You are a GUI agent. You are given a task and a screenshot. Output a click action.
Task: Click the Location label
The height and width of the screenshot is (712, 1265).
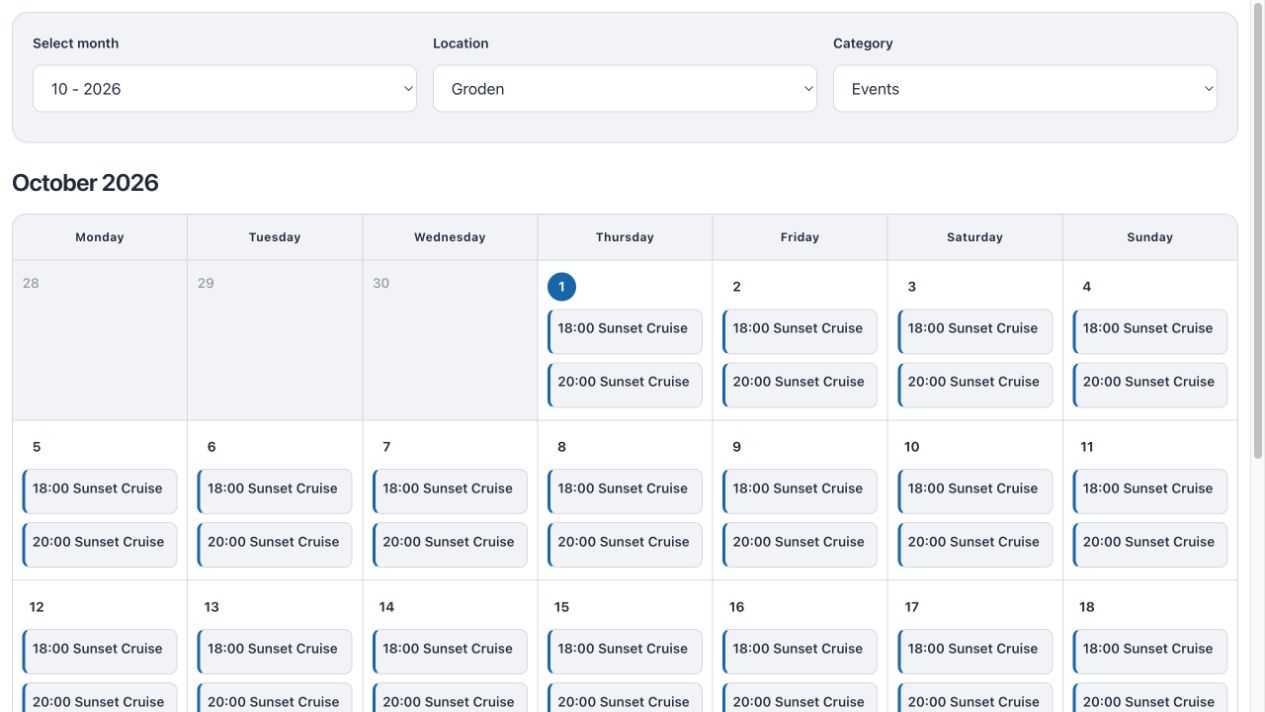(461, 43)
